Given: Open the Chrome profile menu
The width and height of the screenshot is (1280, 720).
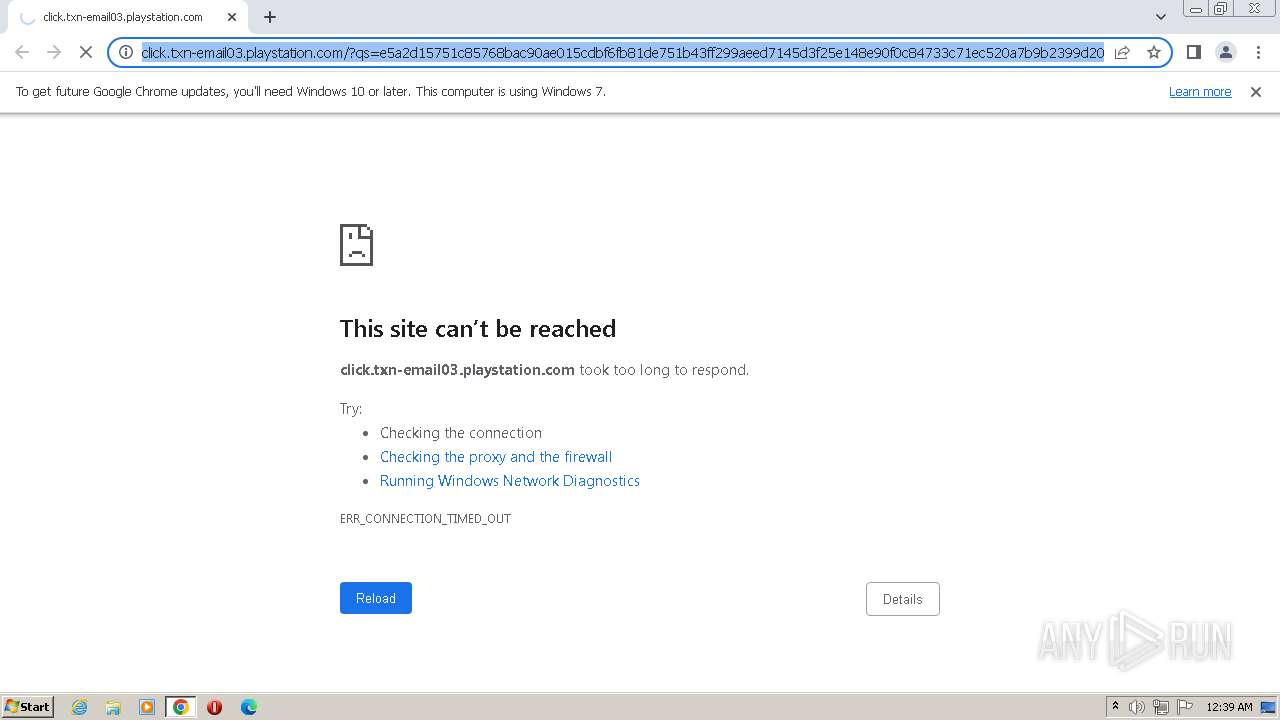Looking at the screenshot, I should click(x=1225, y=52).
